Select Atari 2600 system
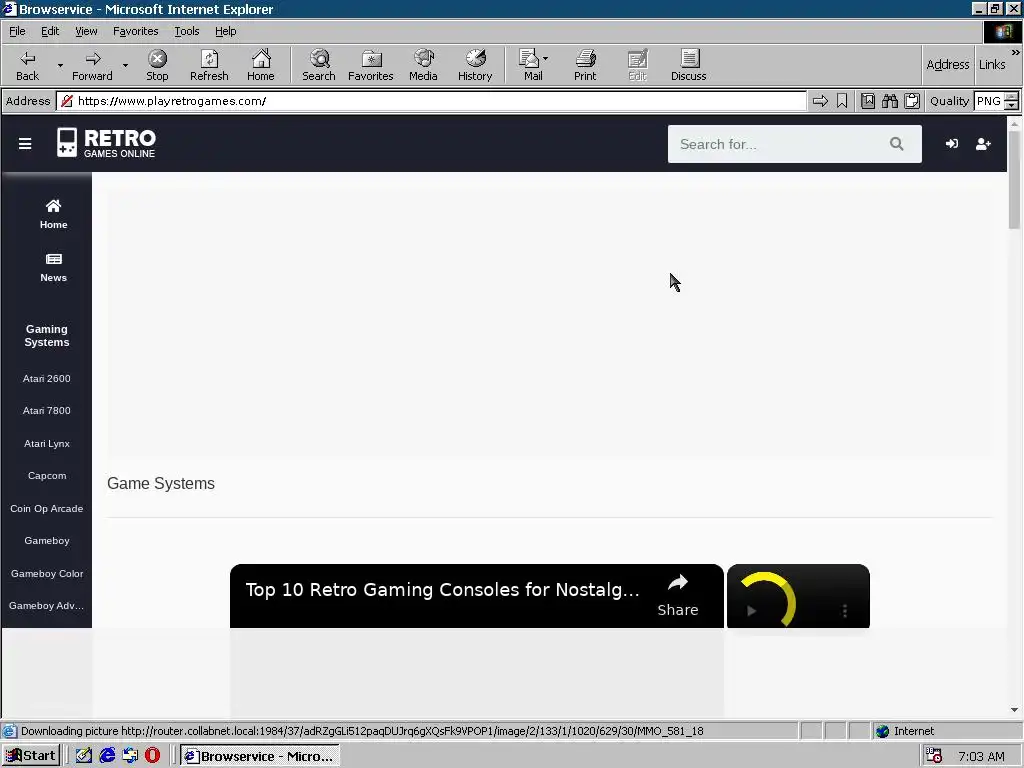Viewport: 1024px width, 768px height. point(46,378)
